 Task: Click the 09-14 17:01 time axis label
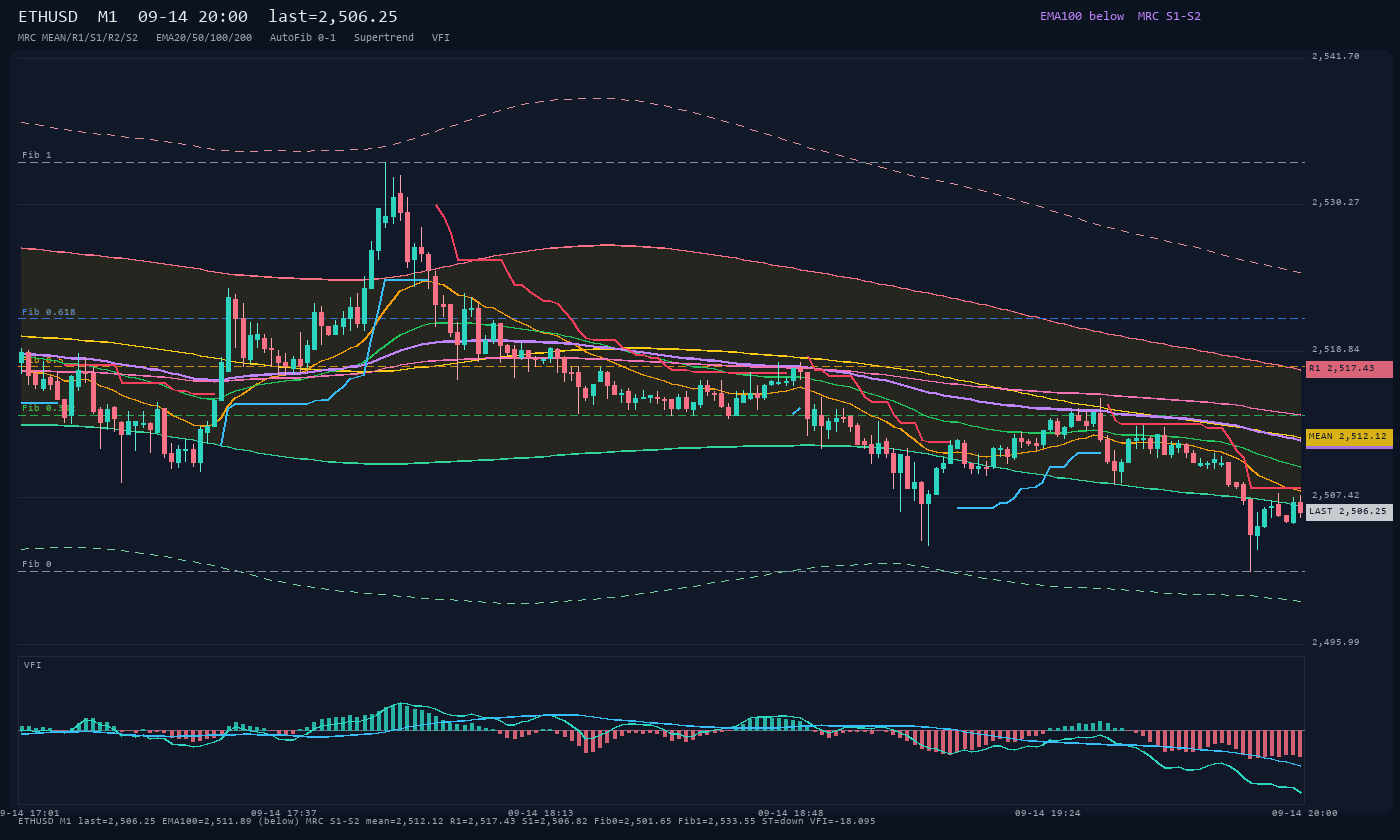pyautogui.click(x=30, y=813)
